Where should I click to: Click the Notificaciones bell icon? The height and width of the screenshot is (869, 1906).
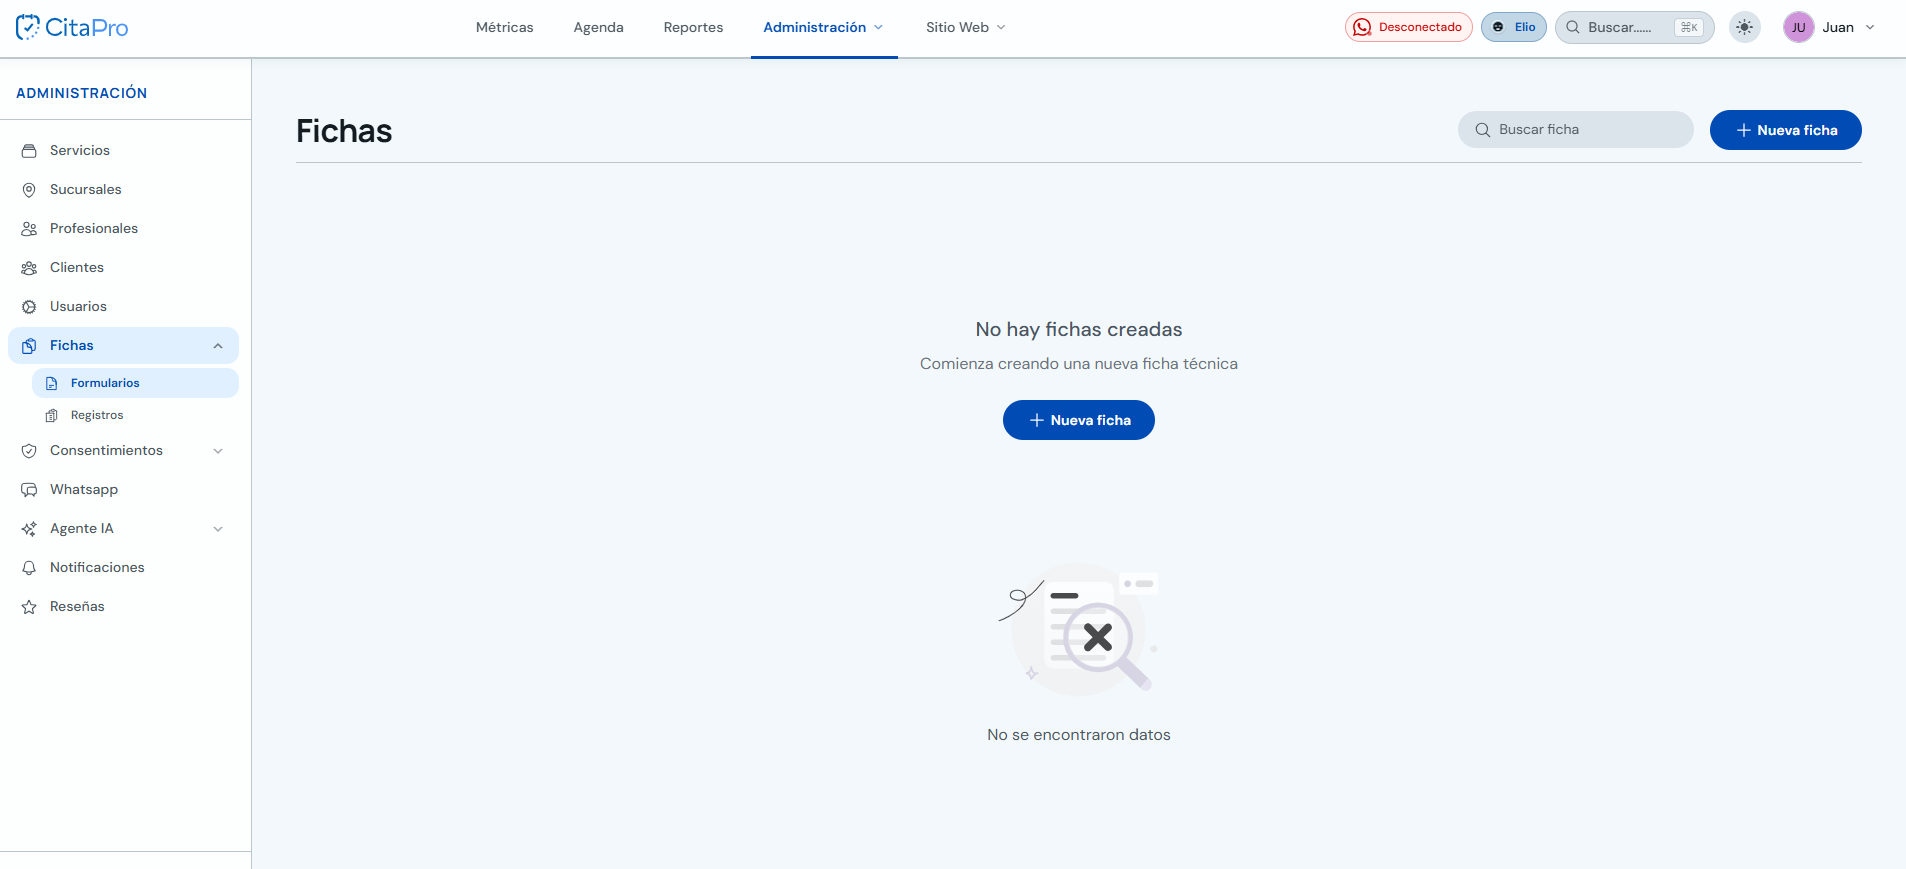point(29,568)
